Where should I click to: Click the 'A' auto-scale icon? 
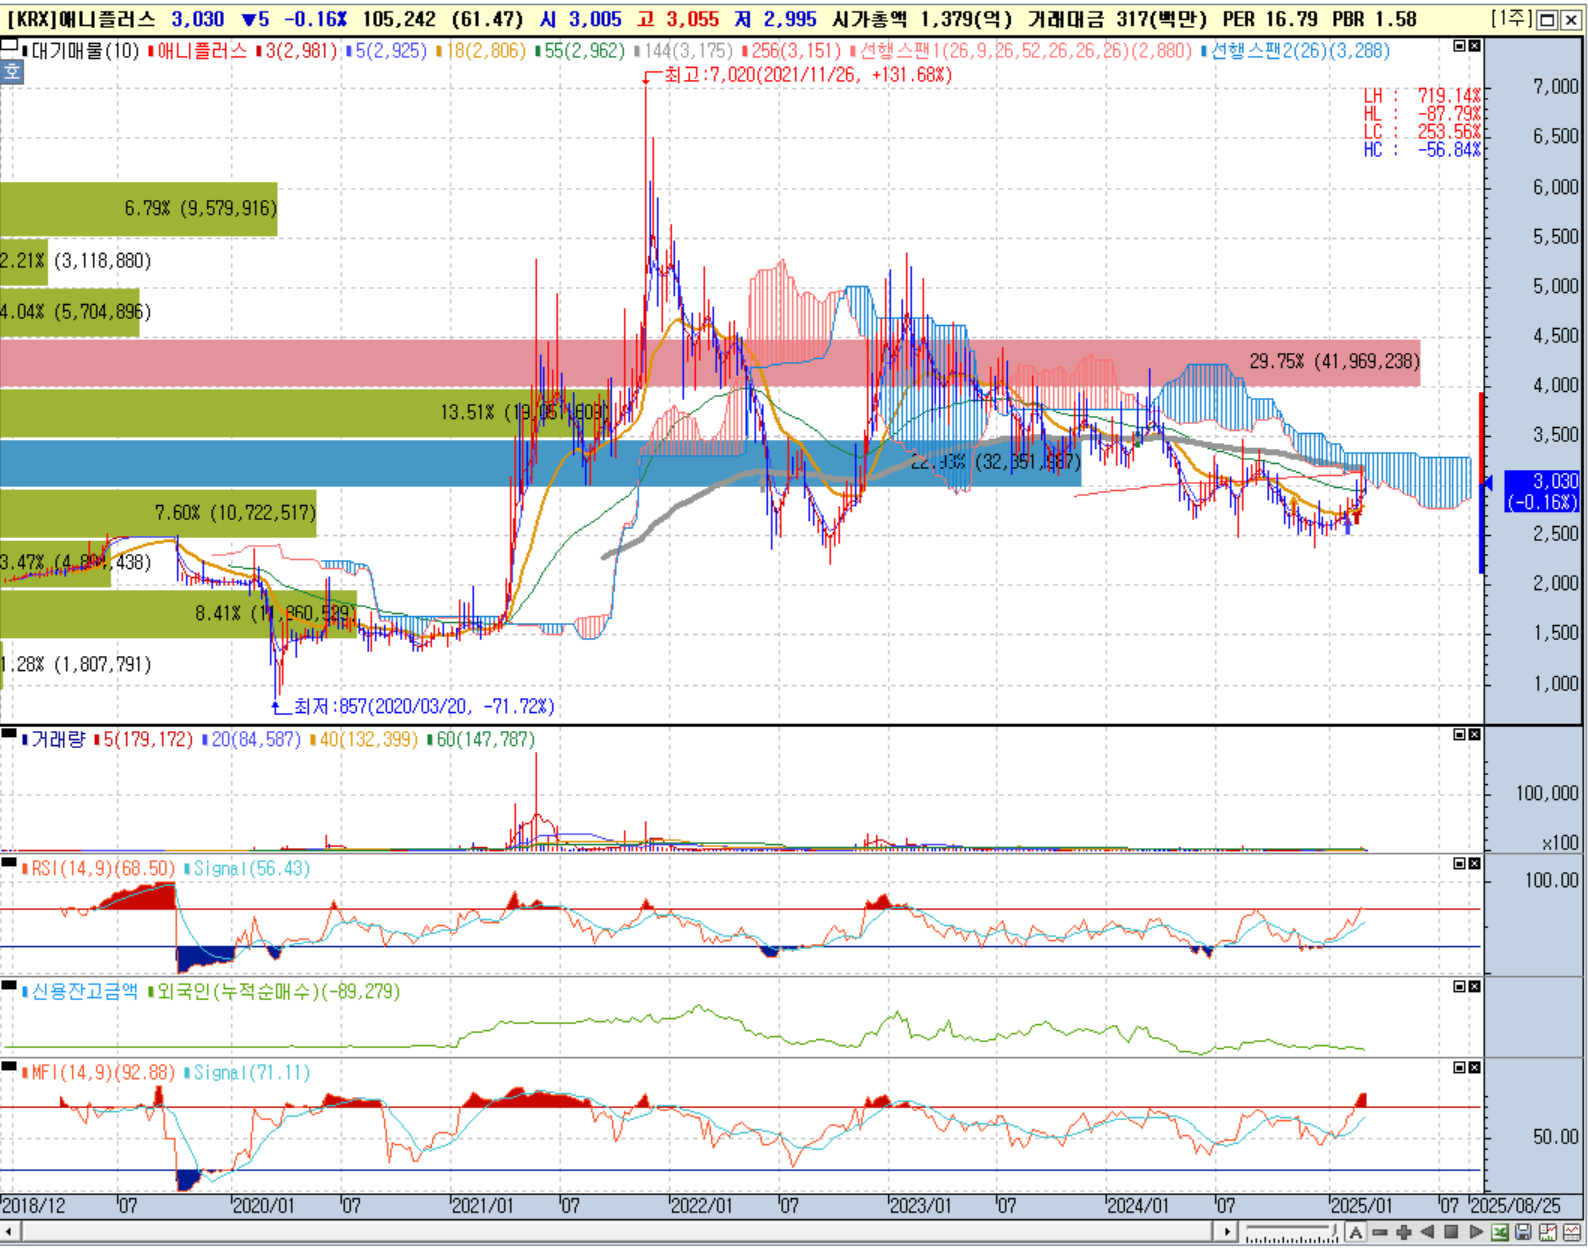tap(1356, 1232)
